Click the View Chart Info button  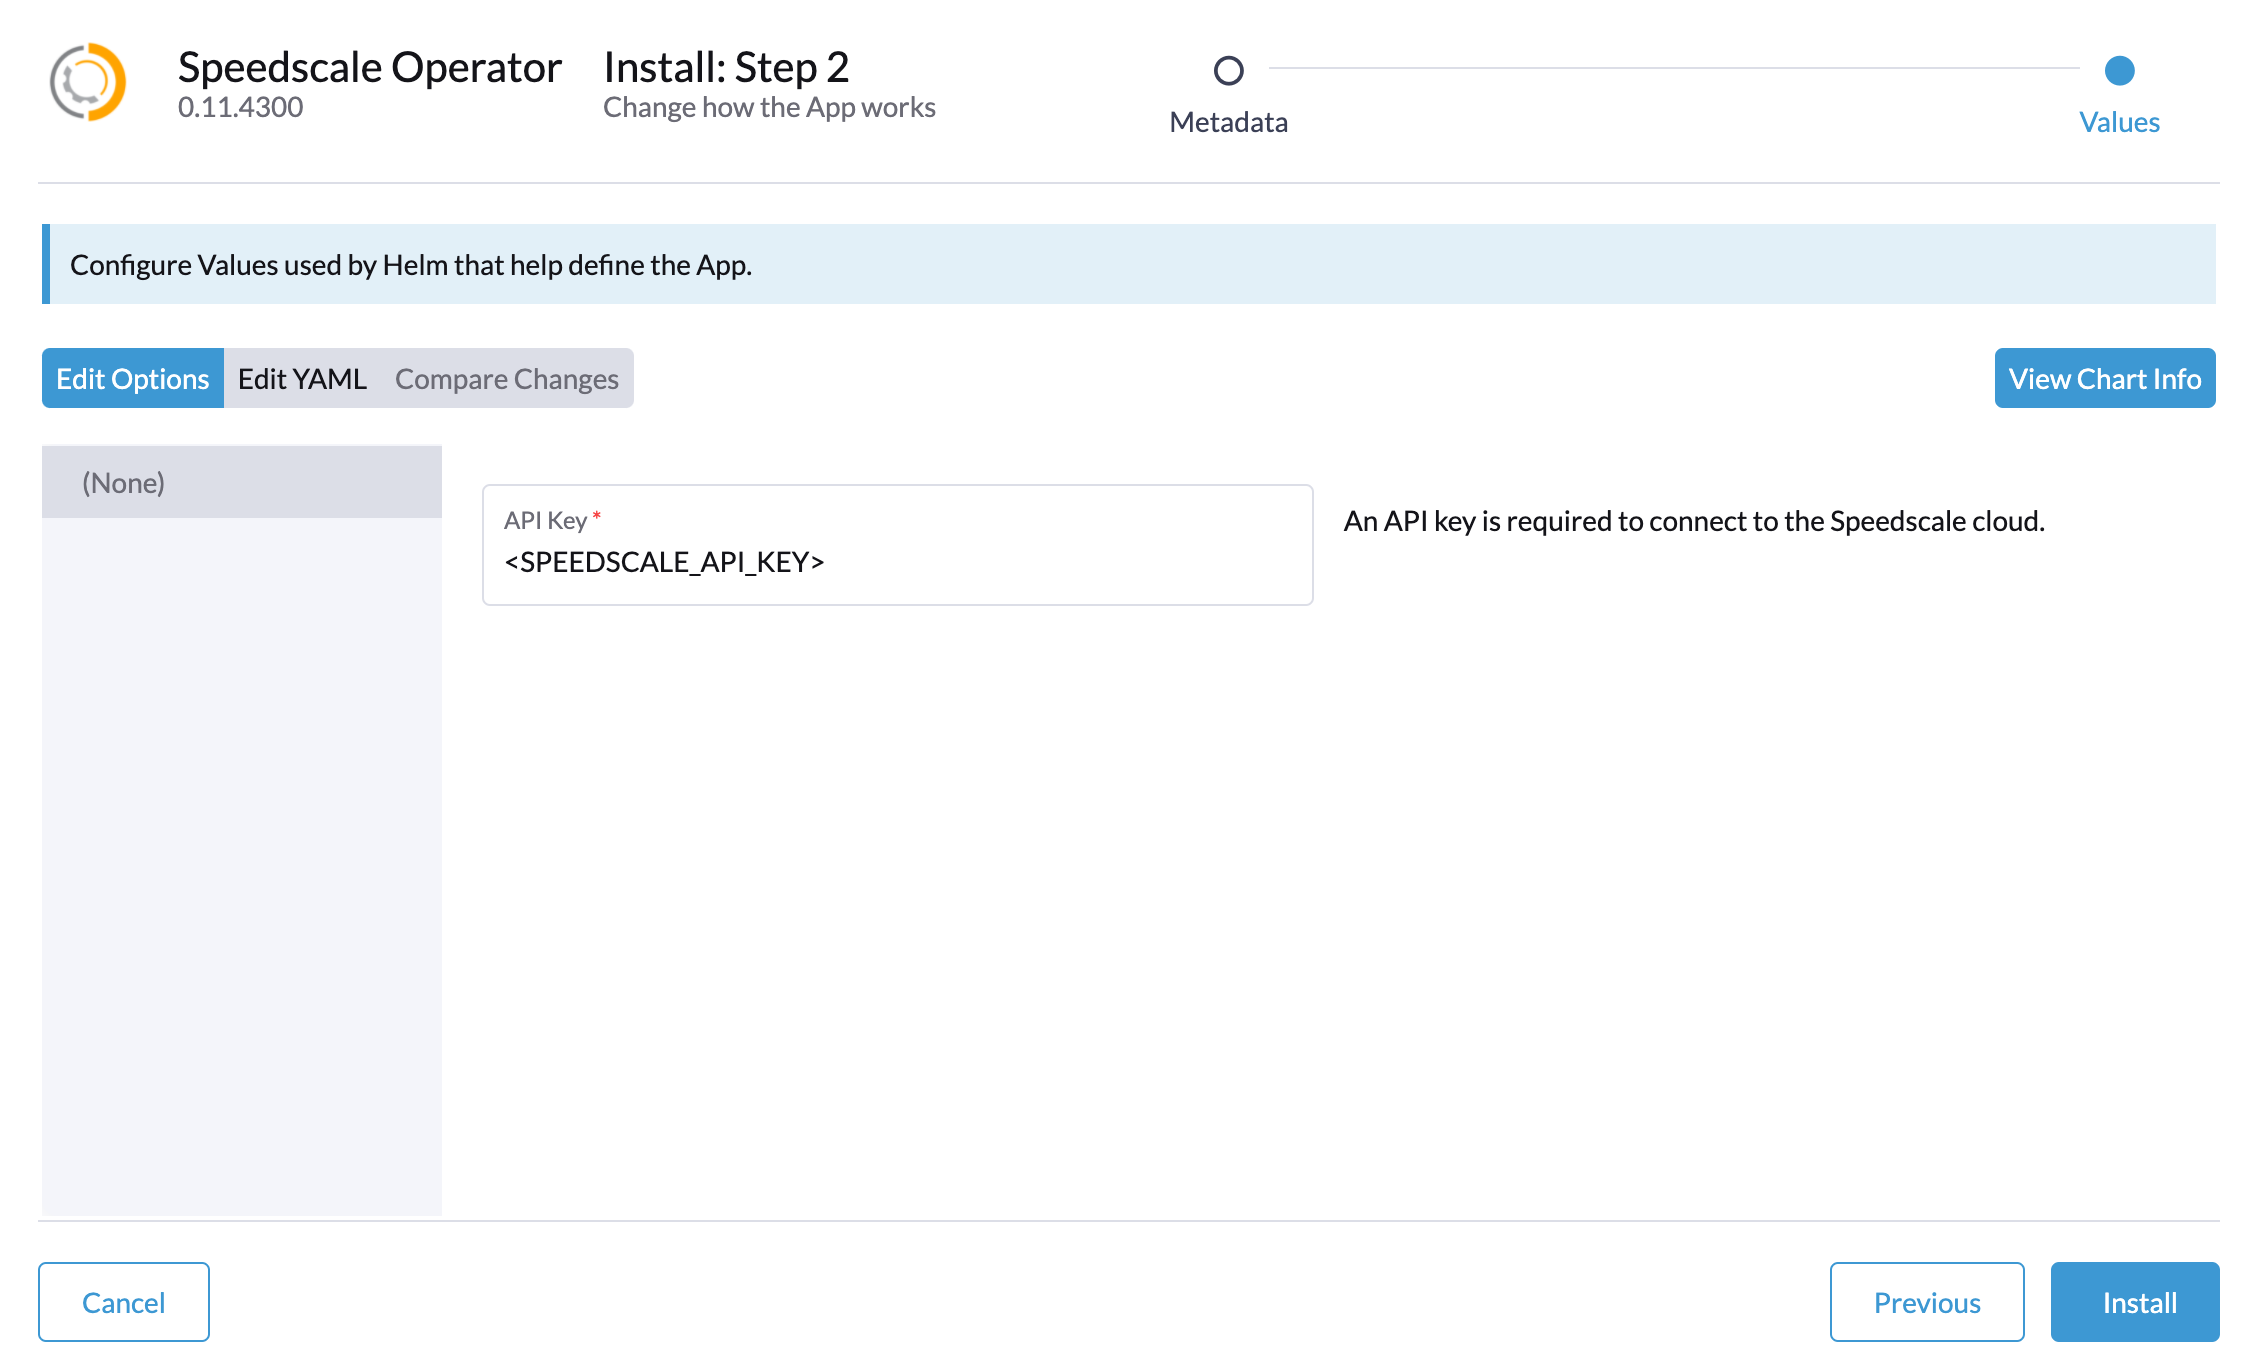pyautogui.click(x=2105, y=378)
